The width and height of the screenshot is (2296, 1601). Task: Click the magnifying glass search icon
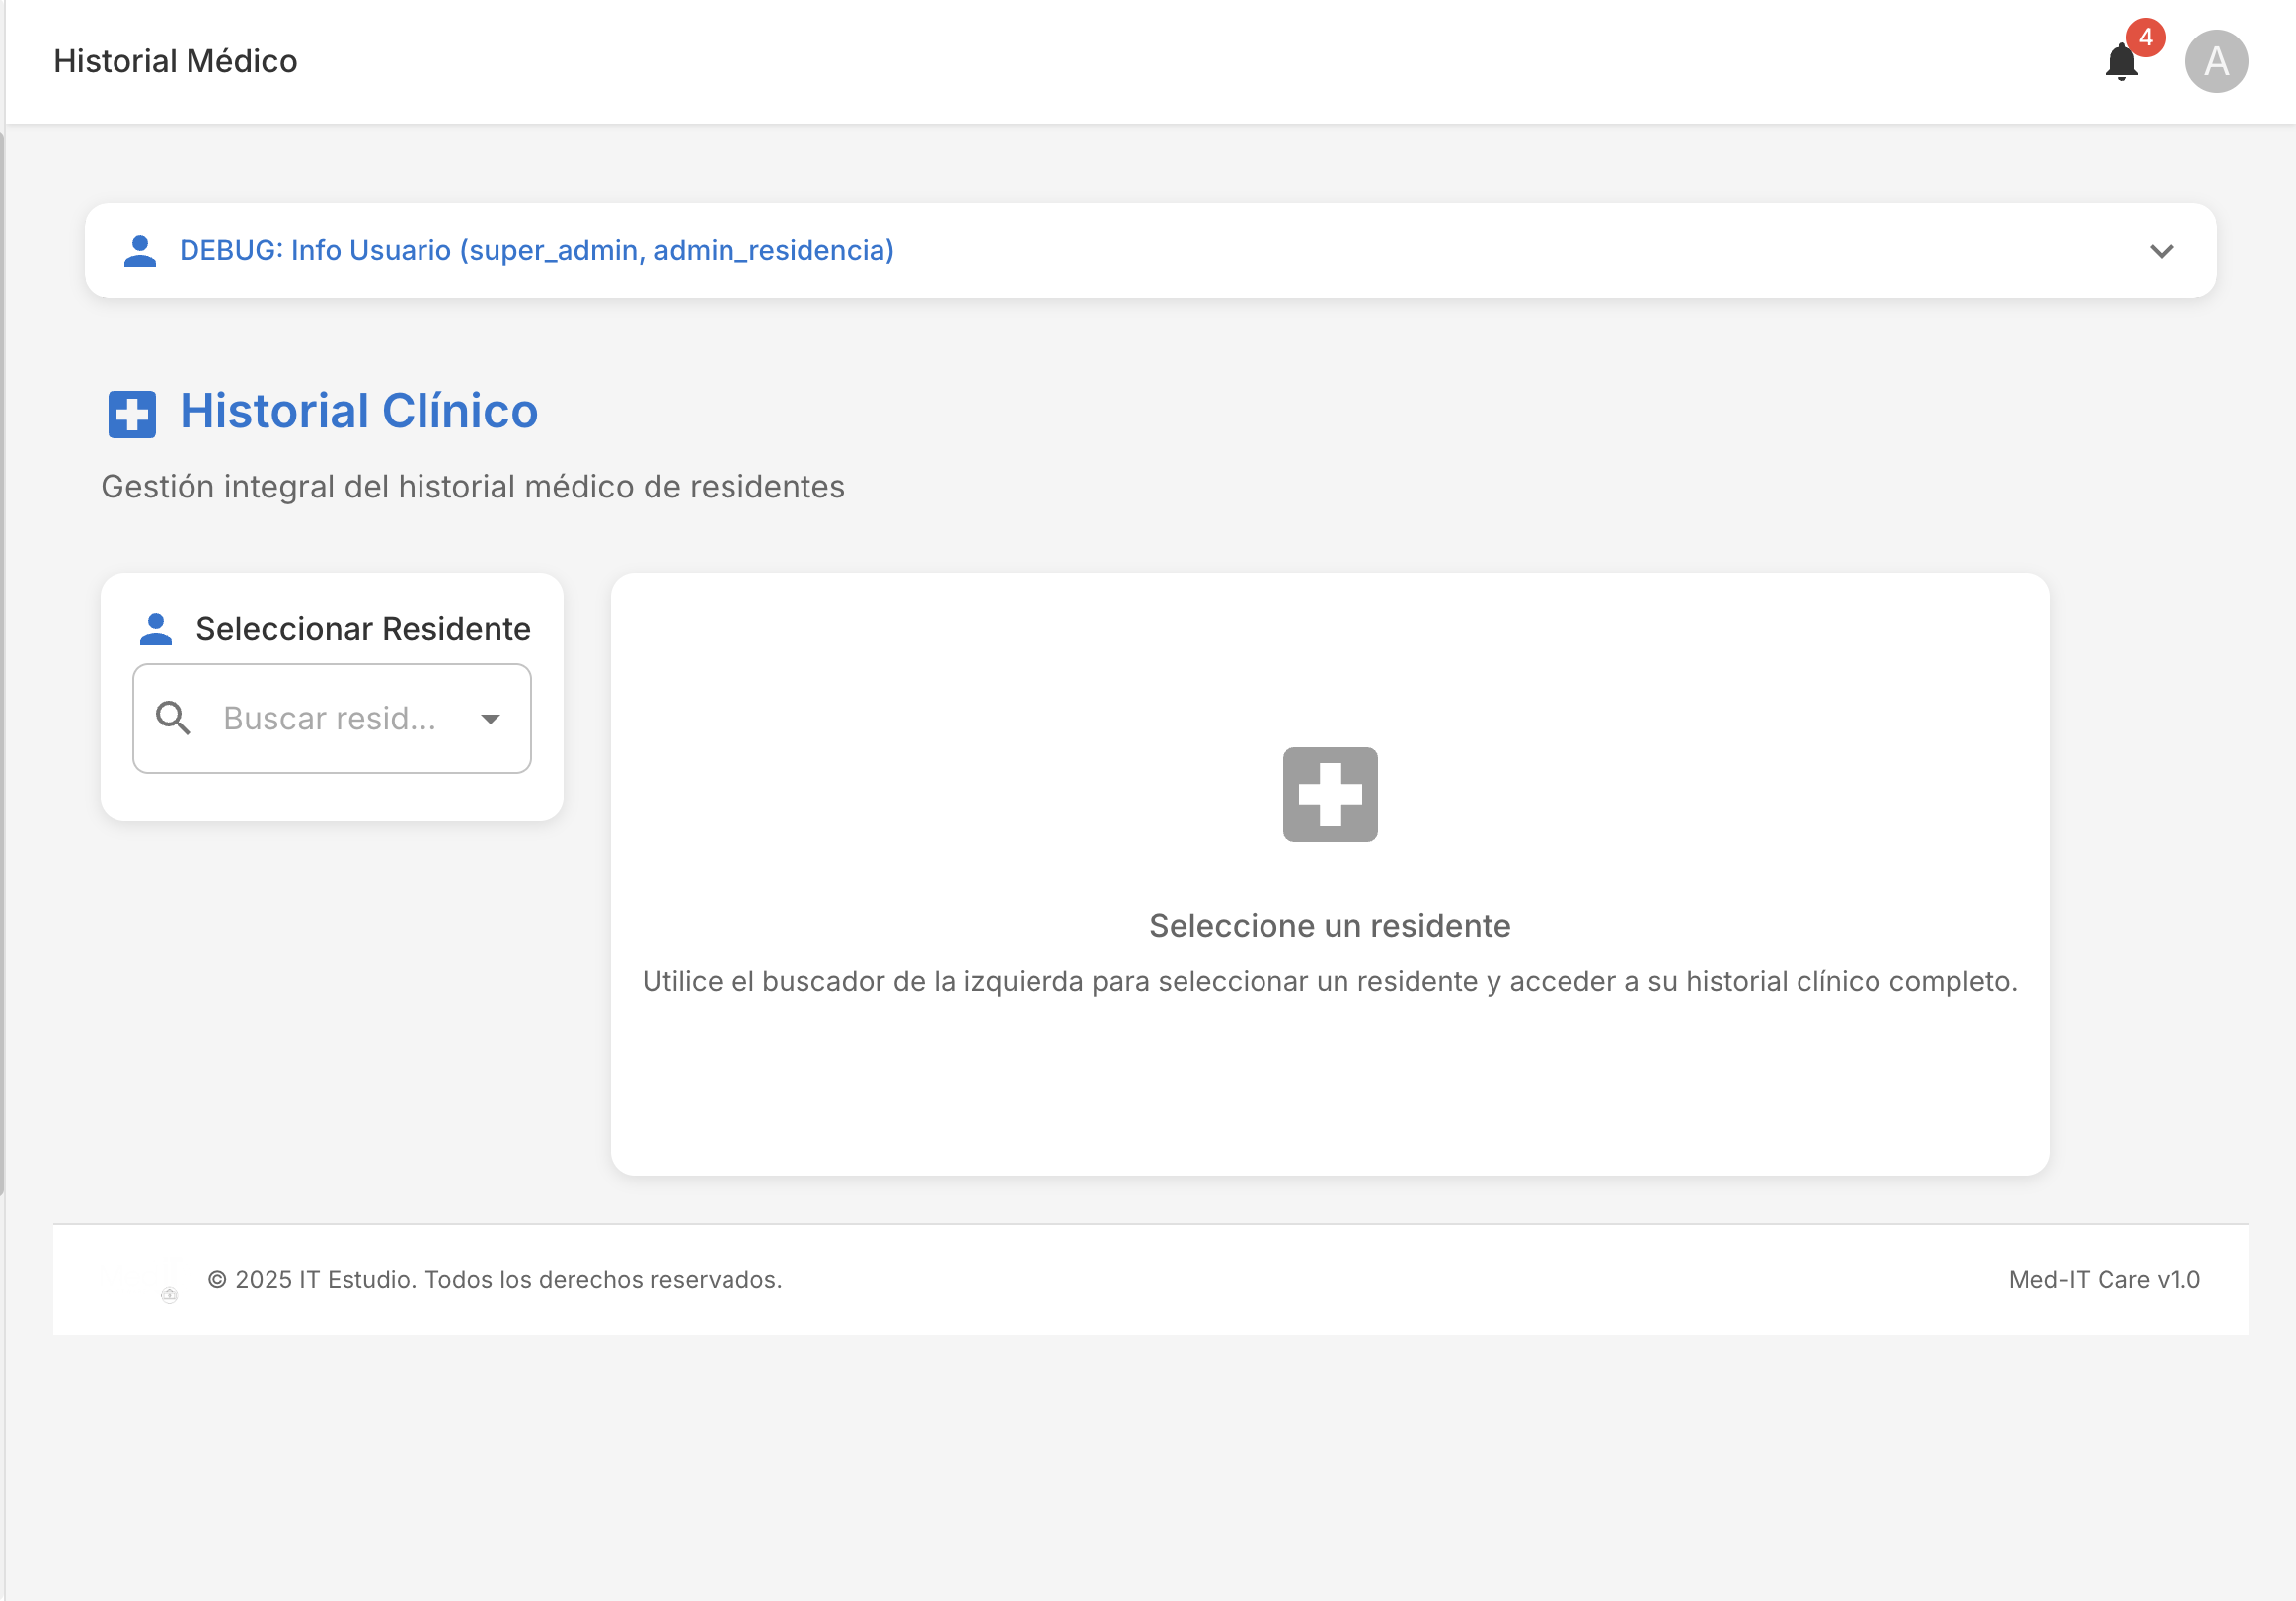pyautogui.click(x=173, y=718)
